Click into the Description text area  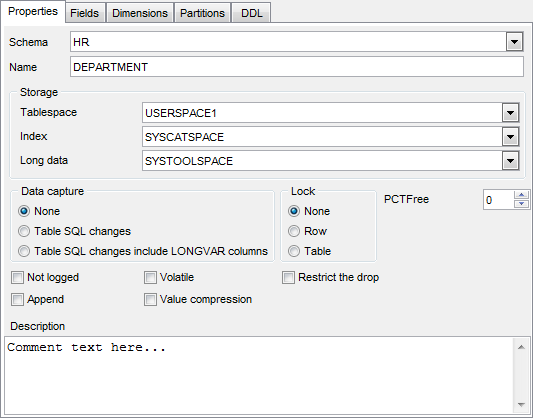(259, 375)
